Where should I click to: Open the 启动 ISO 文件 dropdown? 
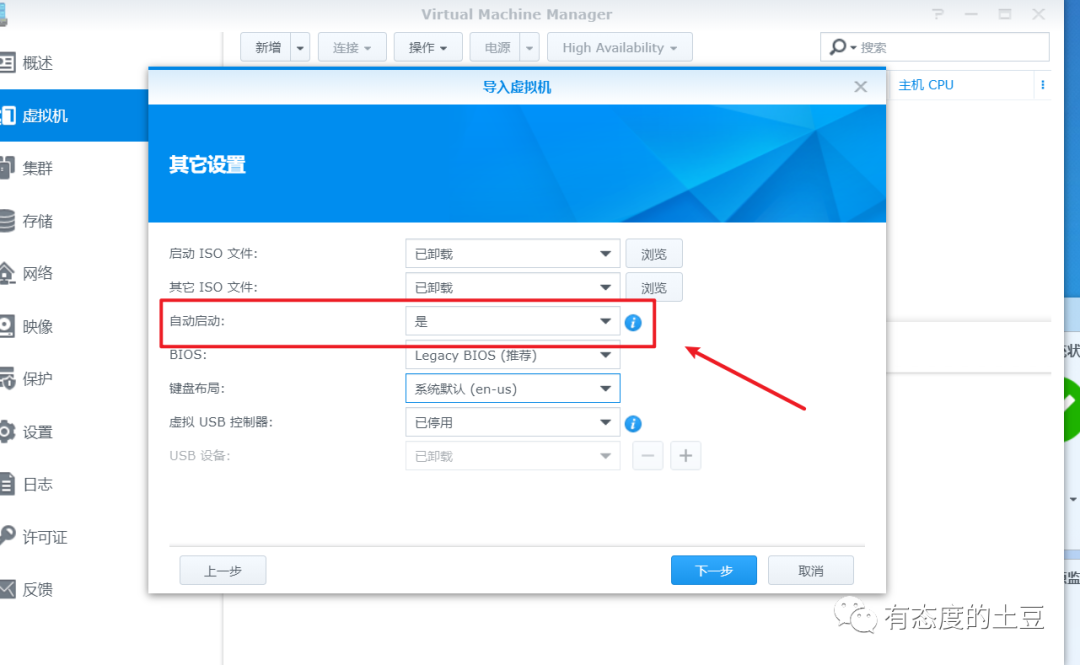512,254
